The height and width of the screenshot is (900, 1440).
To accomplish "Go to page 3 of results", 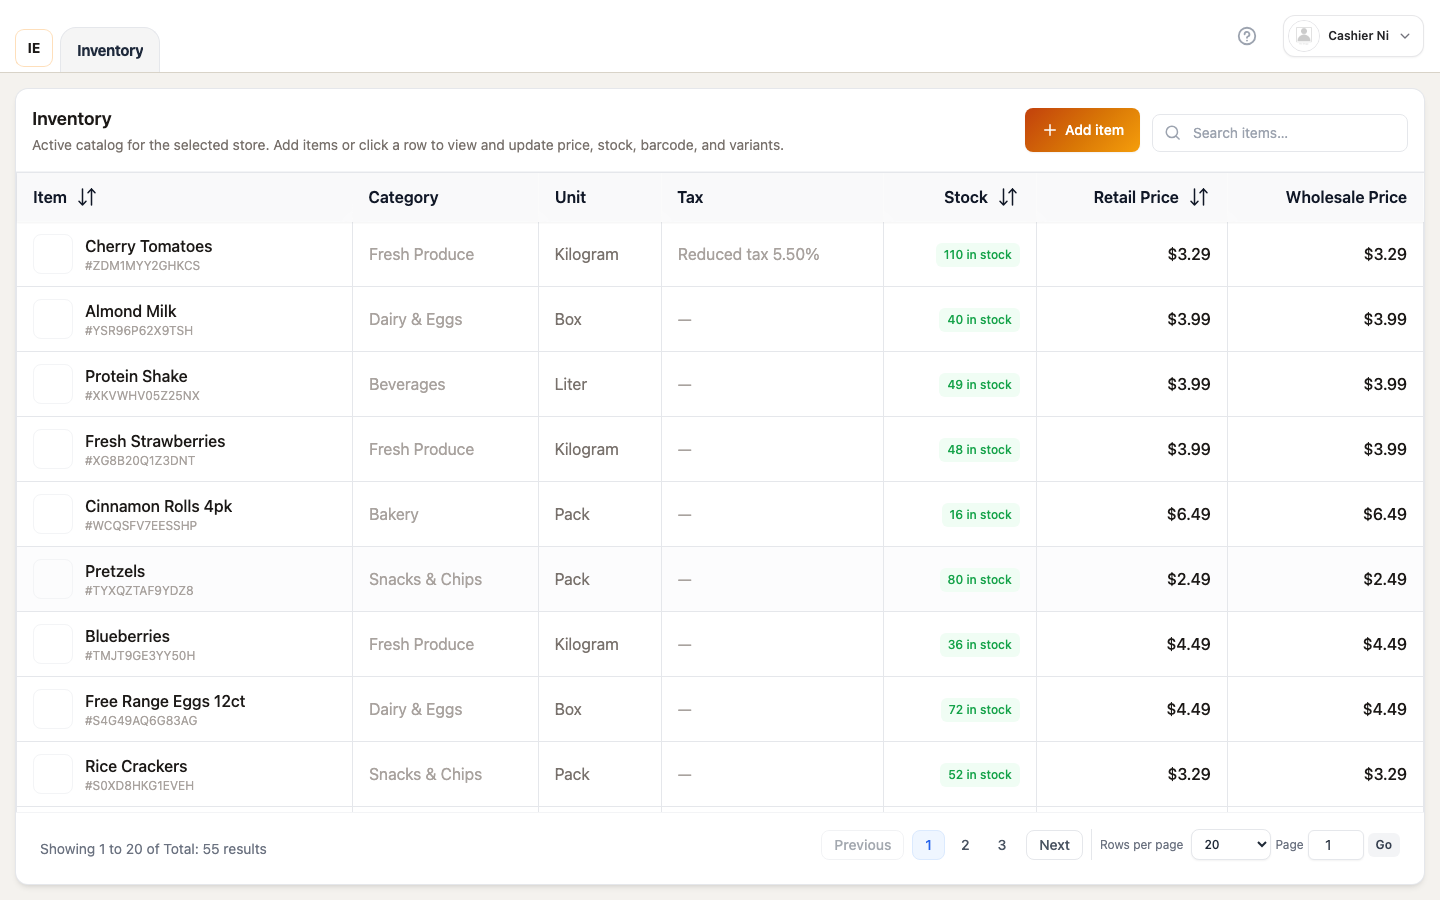I will 1002,845.
